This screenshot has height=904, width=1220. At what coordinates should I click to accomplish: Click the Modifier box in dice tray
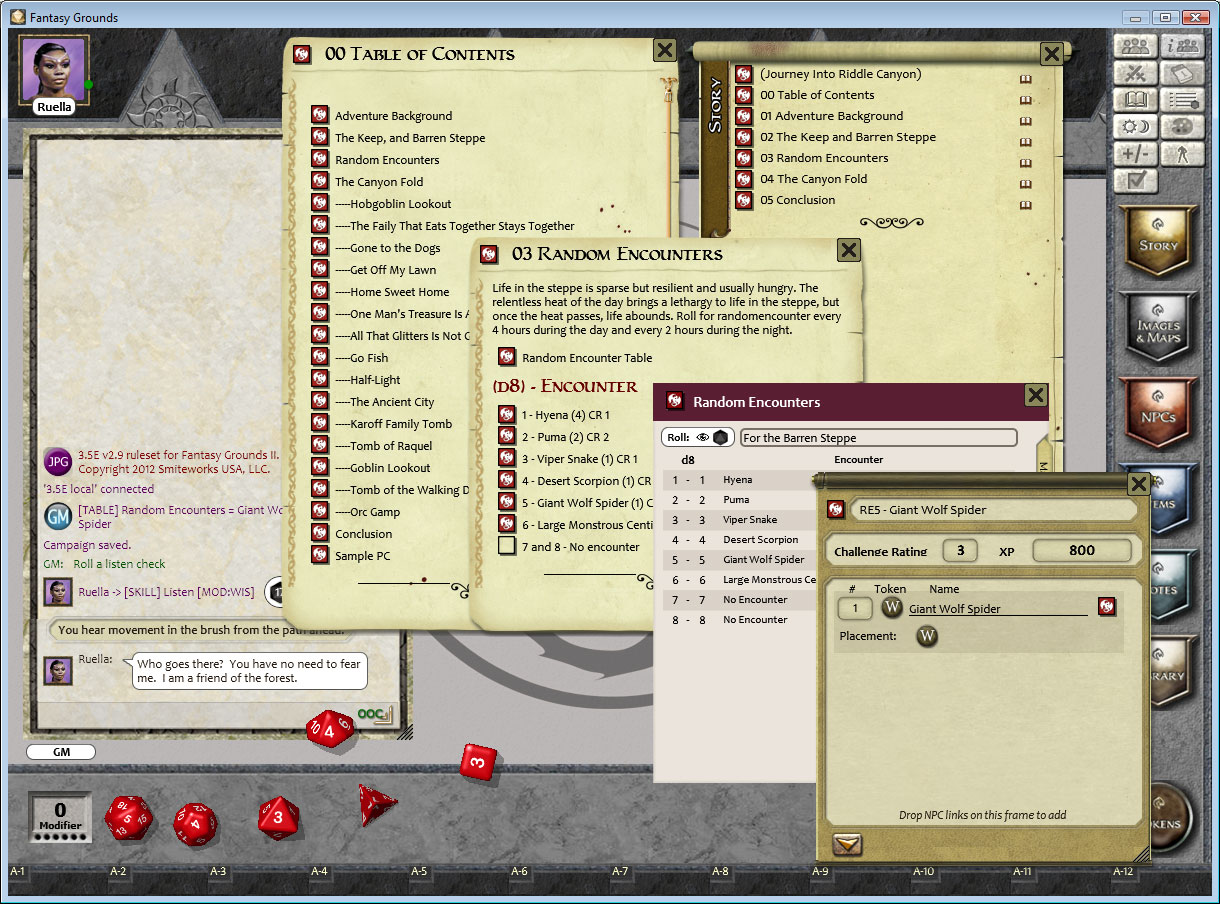pyautogui.click(x=60, y=817)
